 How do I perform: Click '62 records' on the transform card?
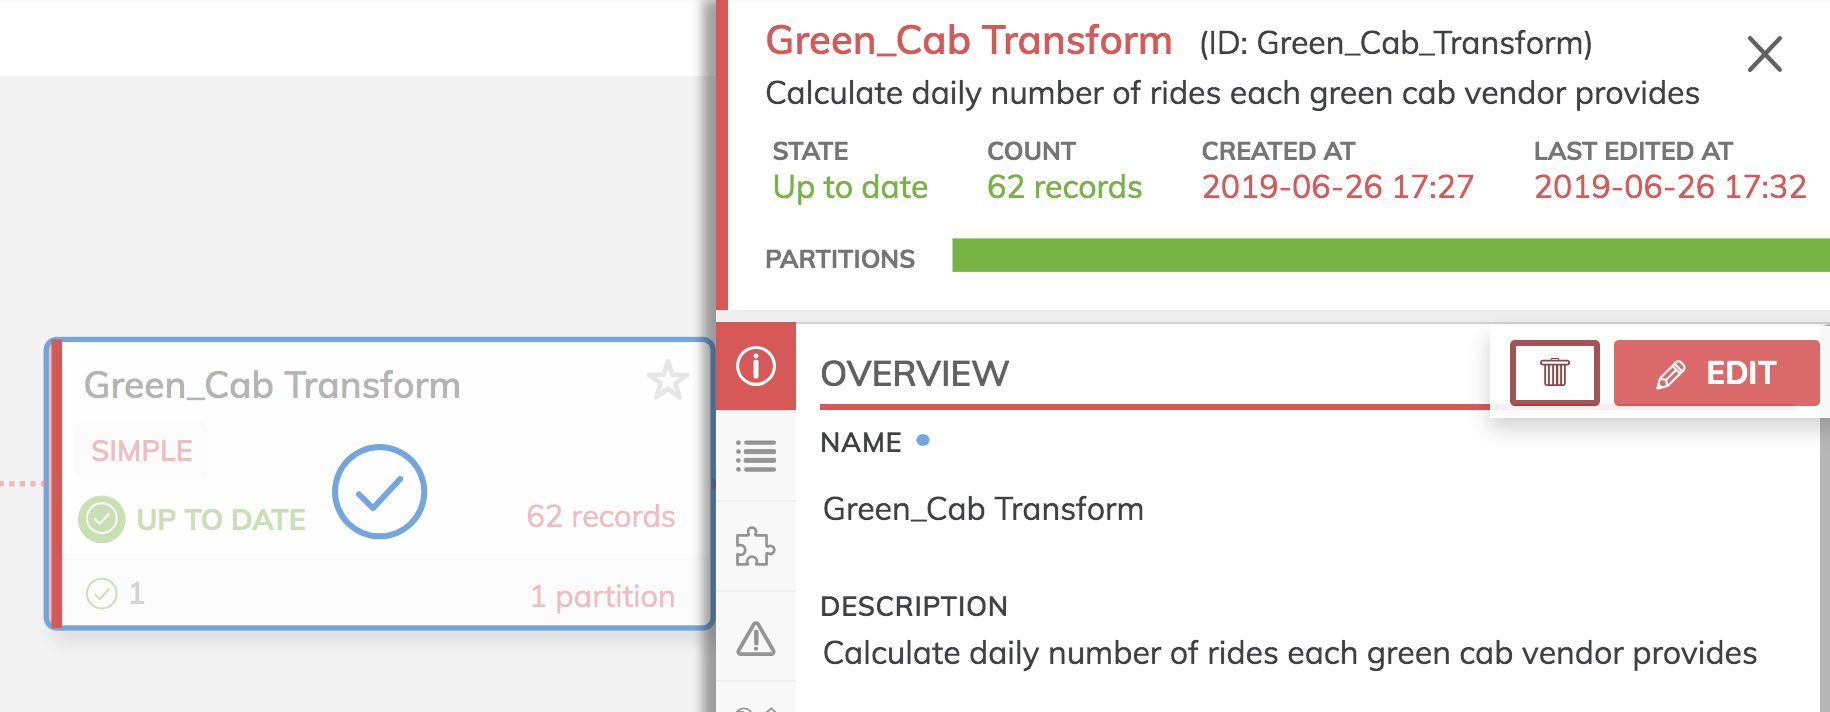pyautogui.click(x=601, y=516)
